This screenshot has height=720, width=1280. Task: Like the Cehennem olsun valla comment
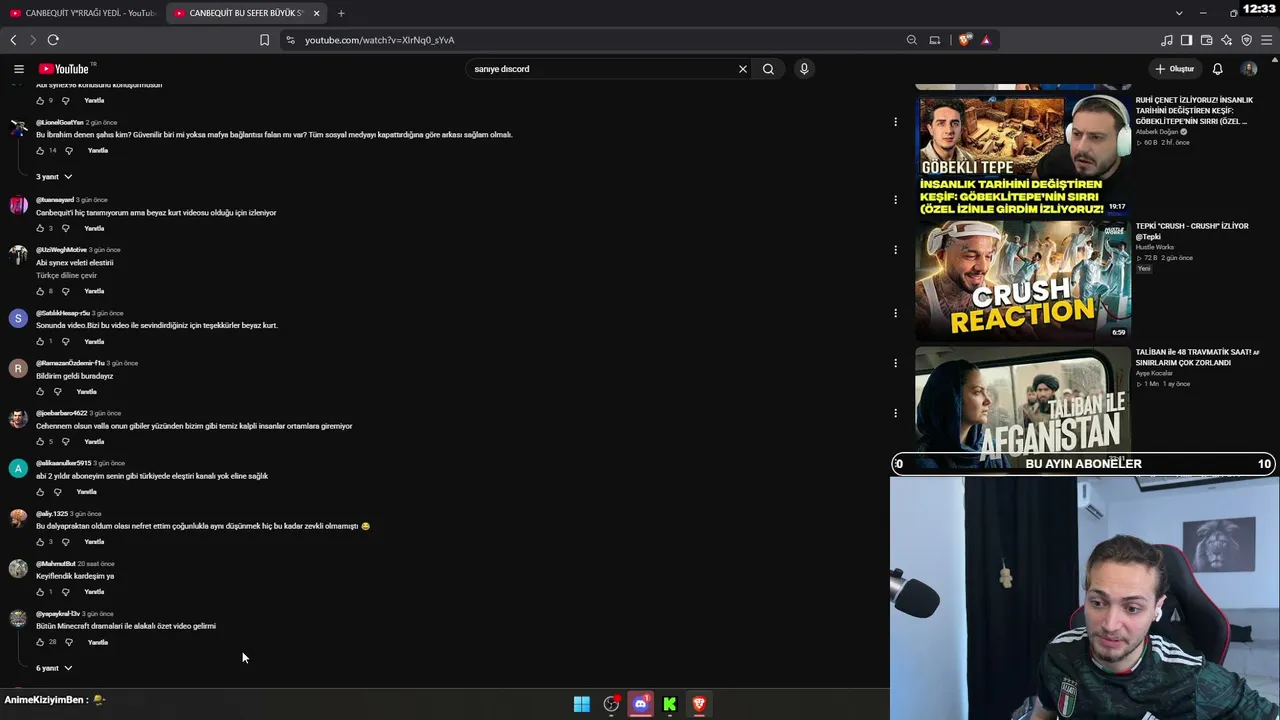[x=40, y=442]
